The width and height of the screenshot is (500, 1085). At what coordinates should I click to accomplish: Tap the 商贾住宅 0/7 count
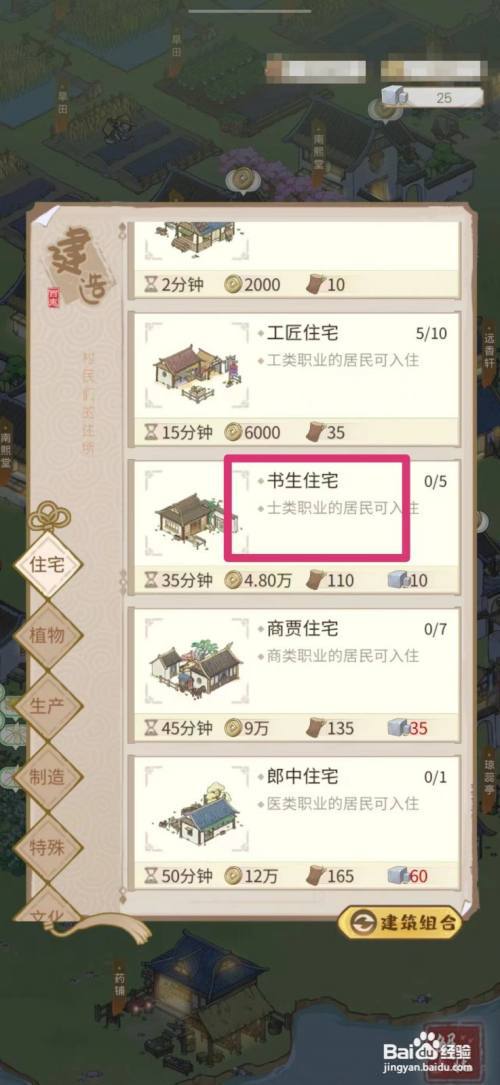point(436,629)
